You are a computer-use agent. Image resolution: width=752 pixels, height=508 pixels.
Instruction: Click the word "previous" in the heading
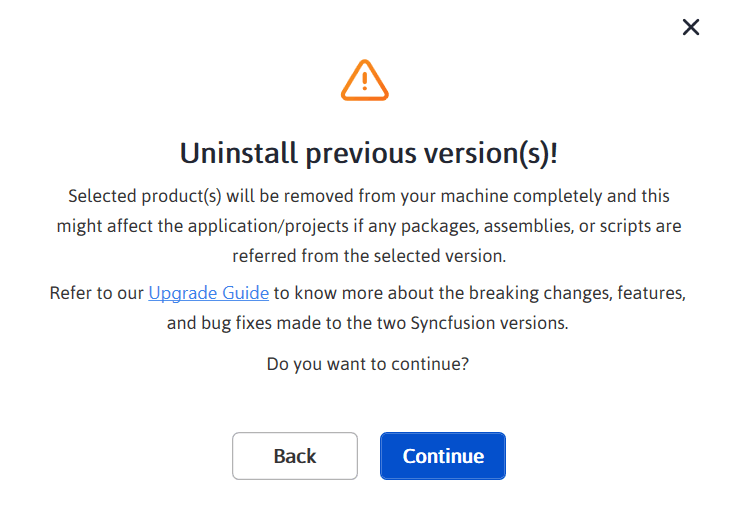[x=361, y=153]
